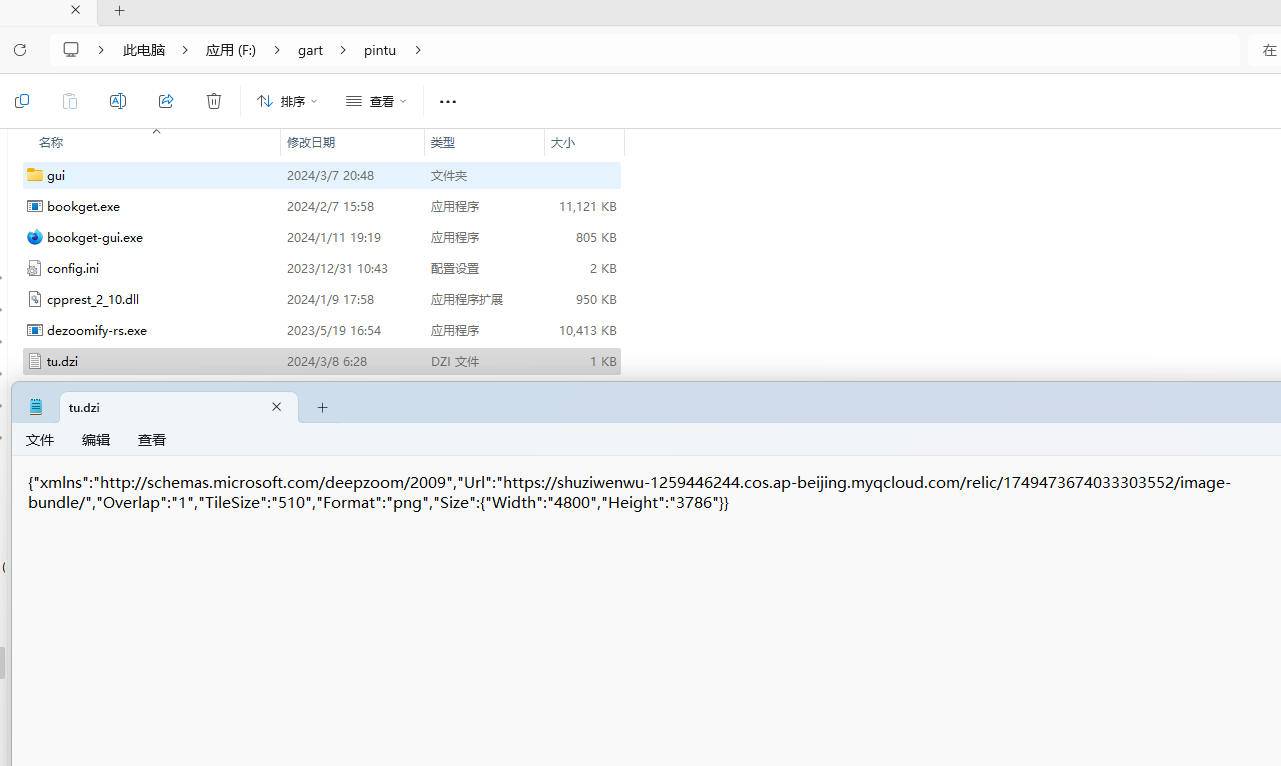Image resolution: width=1281 pixels, height=766 pixels.
Task: Select the gui folder
Action: click(x=56, y=176)
